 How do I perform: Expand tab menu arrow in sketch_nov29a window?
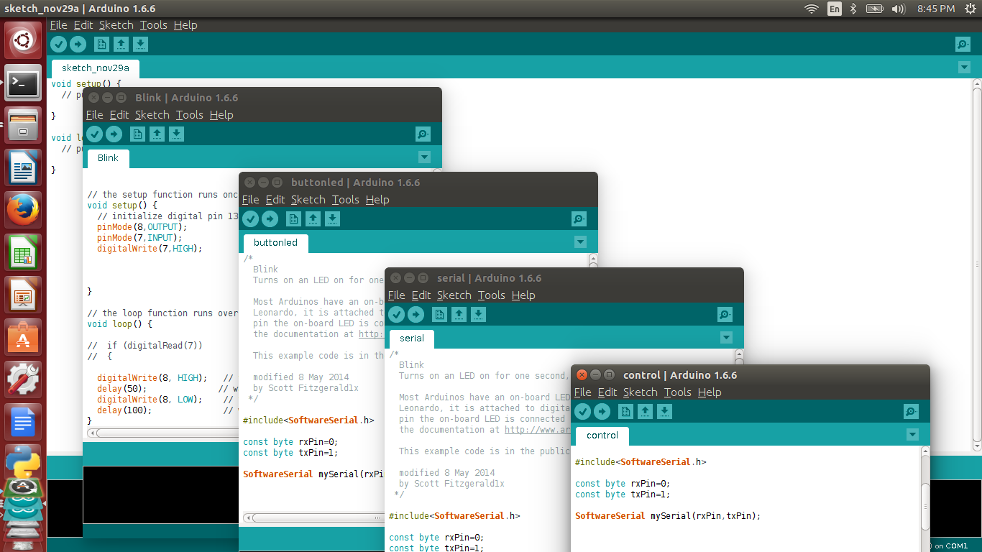tap(964, 68)
